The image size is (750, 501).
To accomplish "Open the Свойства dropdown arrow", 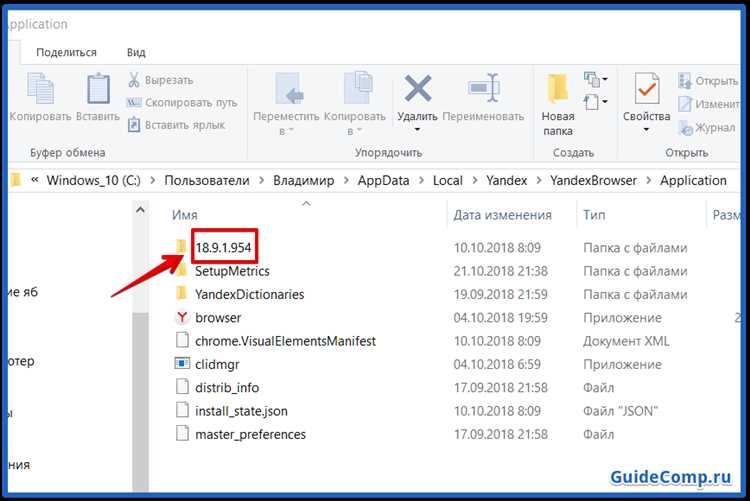I will (646, 130).
